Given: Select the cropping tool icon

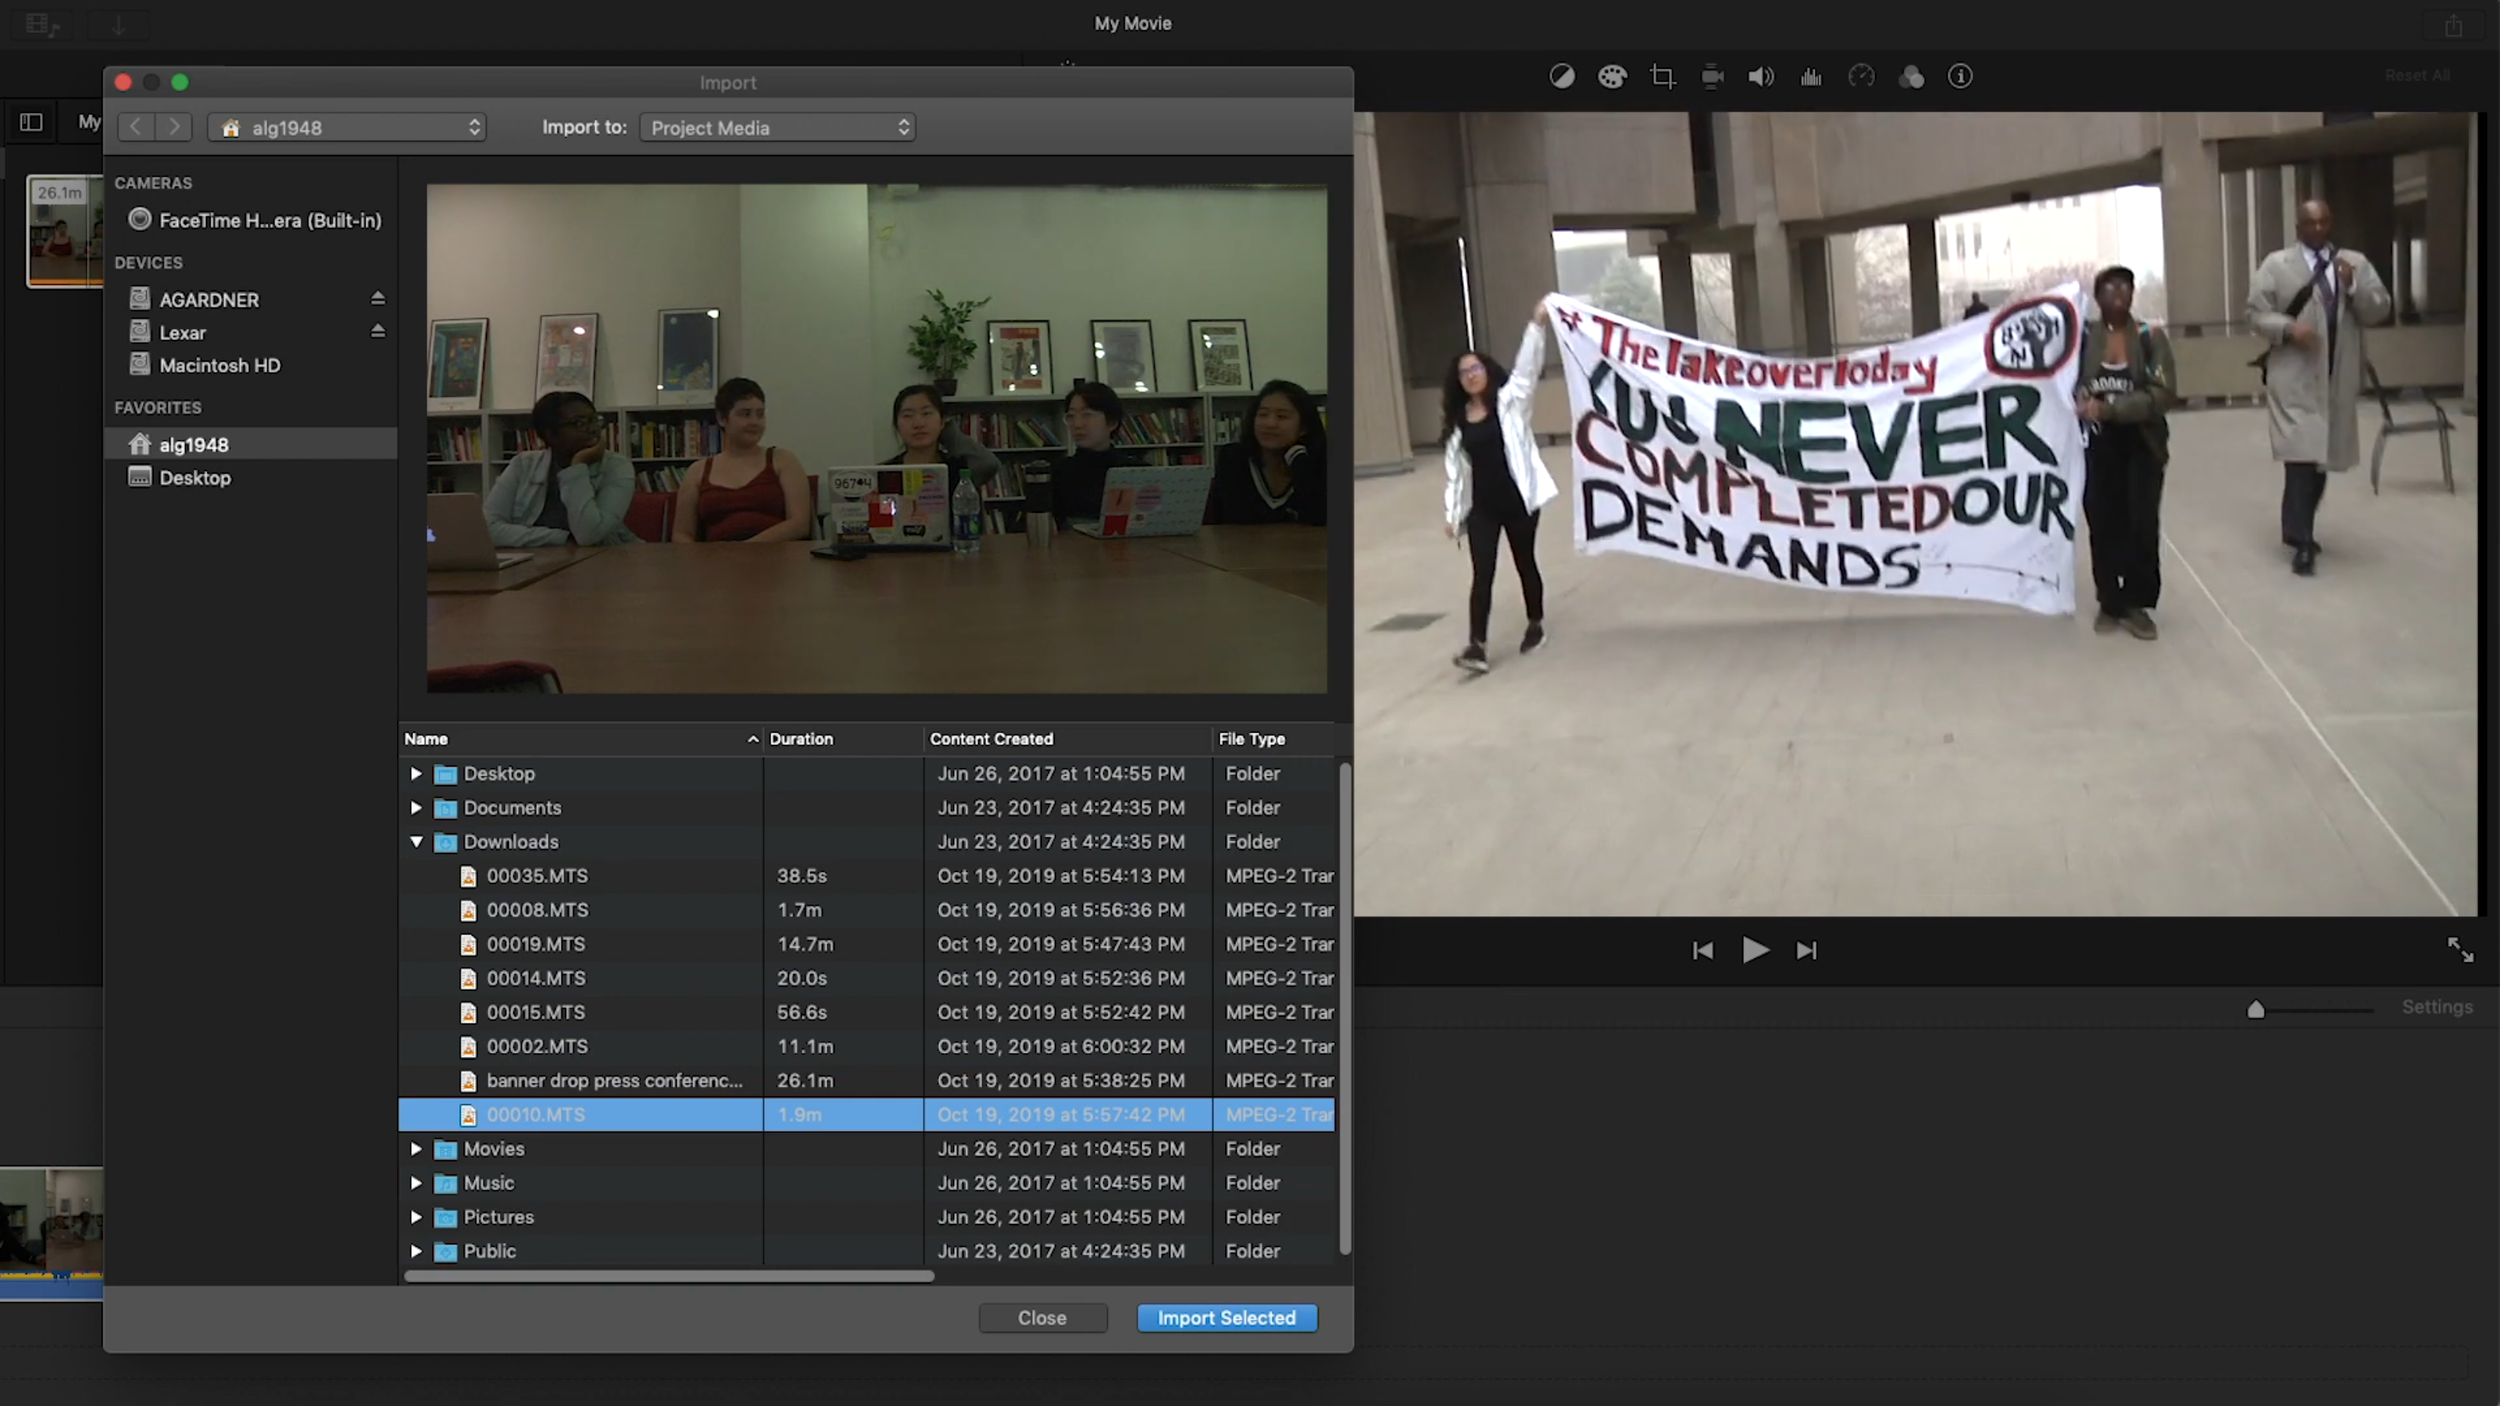Looking at the screenshot, I should tap(1662, 76).
